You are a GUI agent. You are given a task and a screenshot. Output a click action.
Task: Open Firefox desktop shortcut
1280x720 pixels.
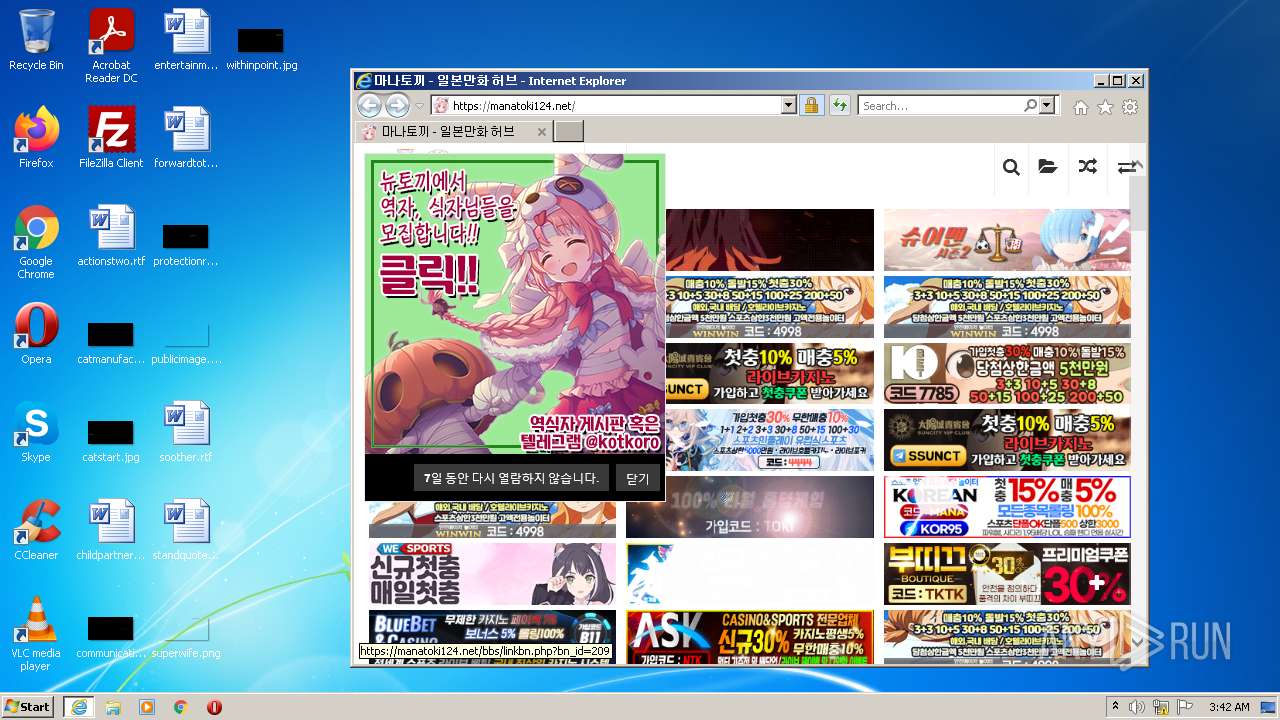pos(36,137)
